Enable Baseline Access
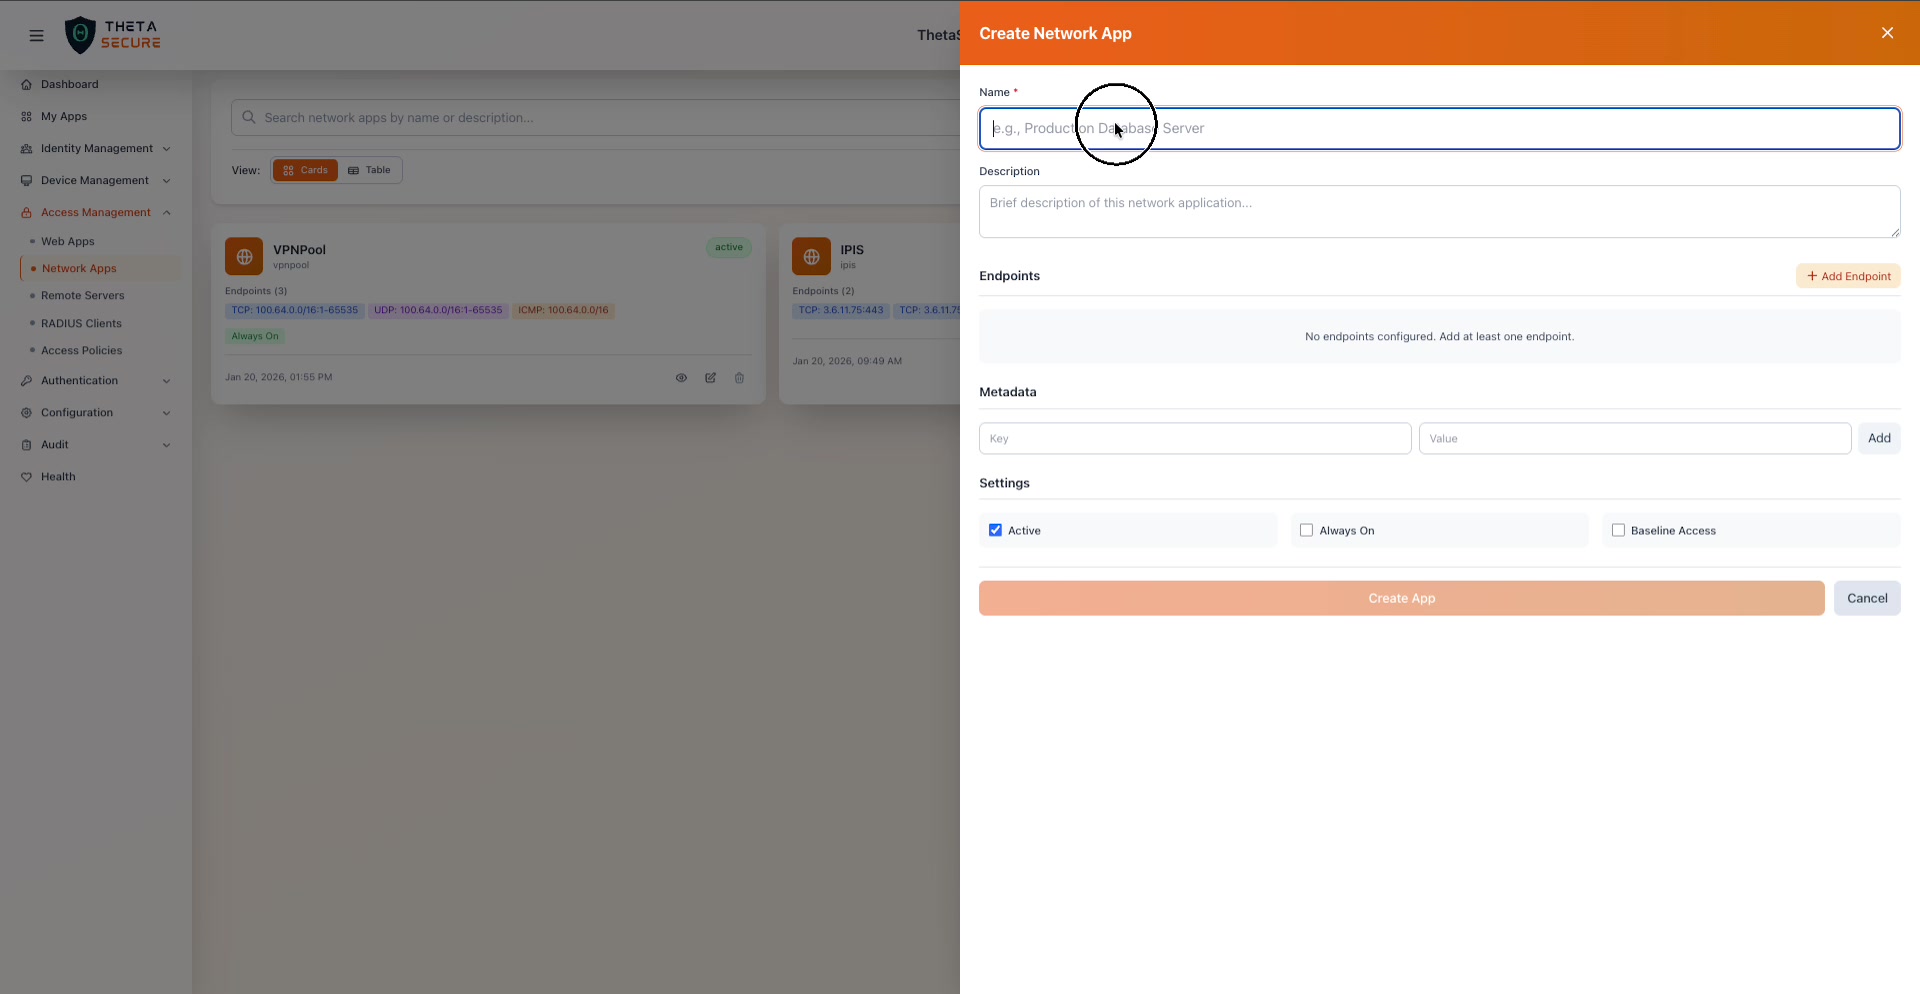 [x=1619, y=530]
